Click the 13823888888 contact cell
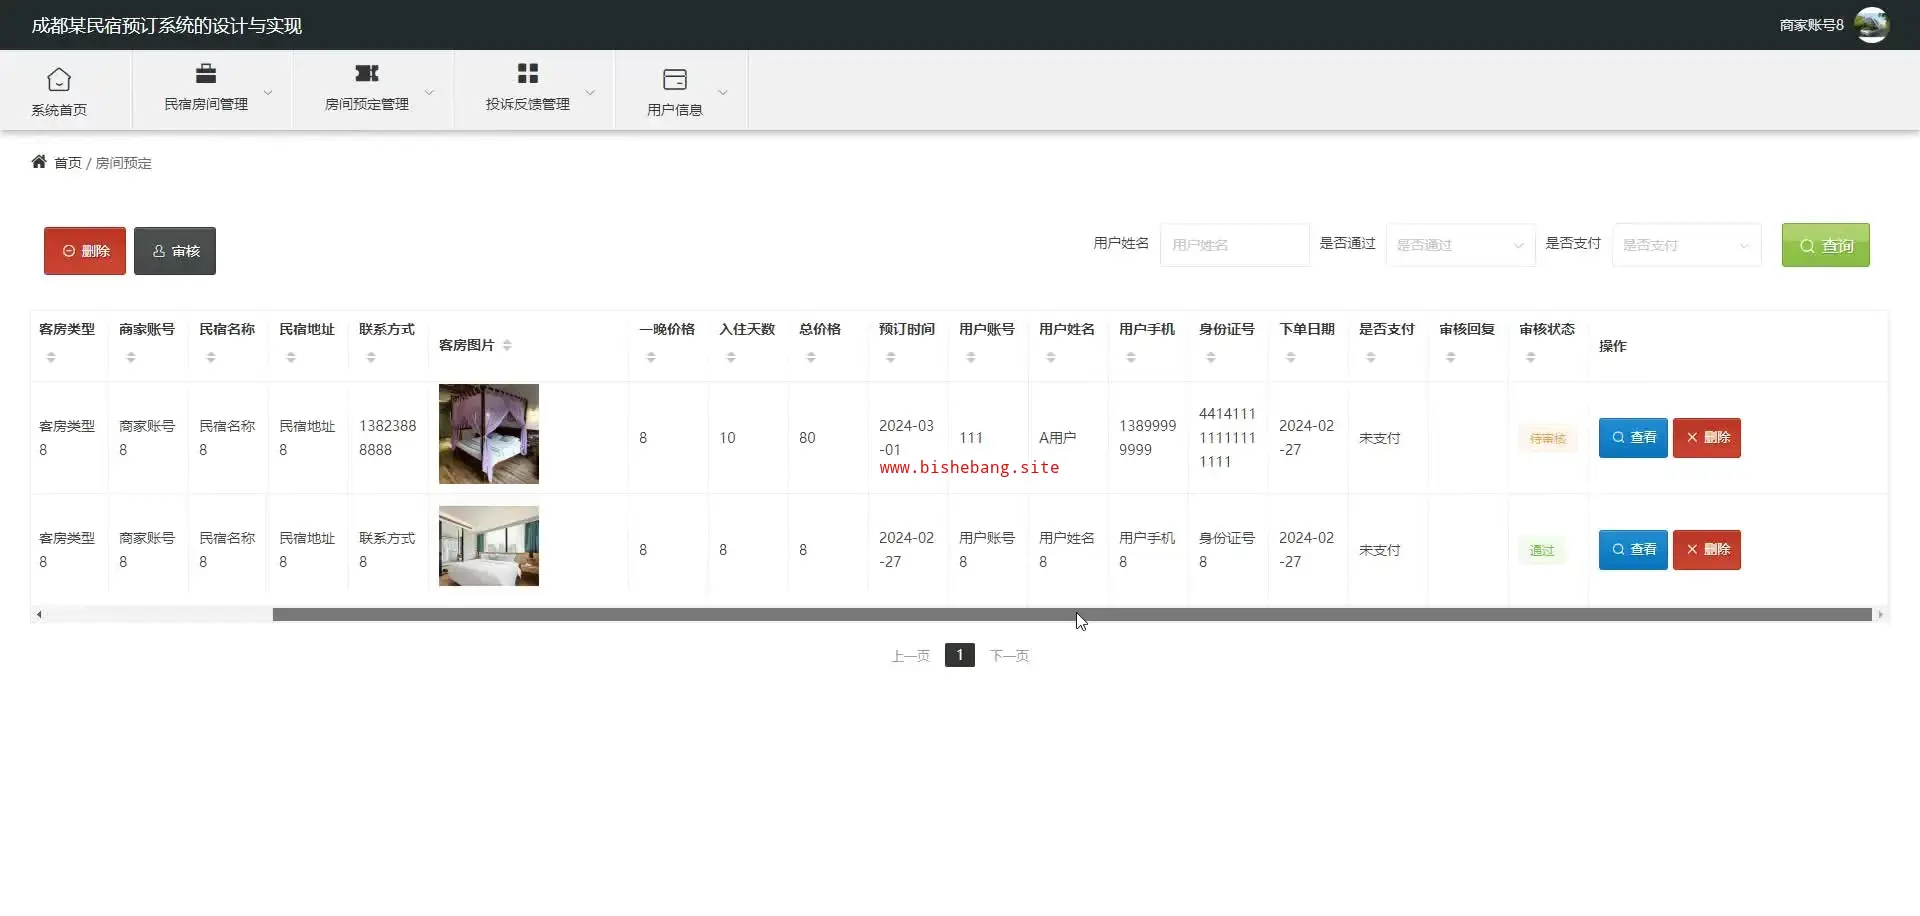The width and height of the screenshot is (1920, 916). [x=388, y=438]
